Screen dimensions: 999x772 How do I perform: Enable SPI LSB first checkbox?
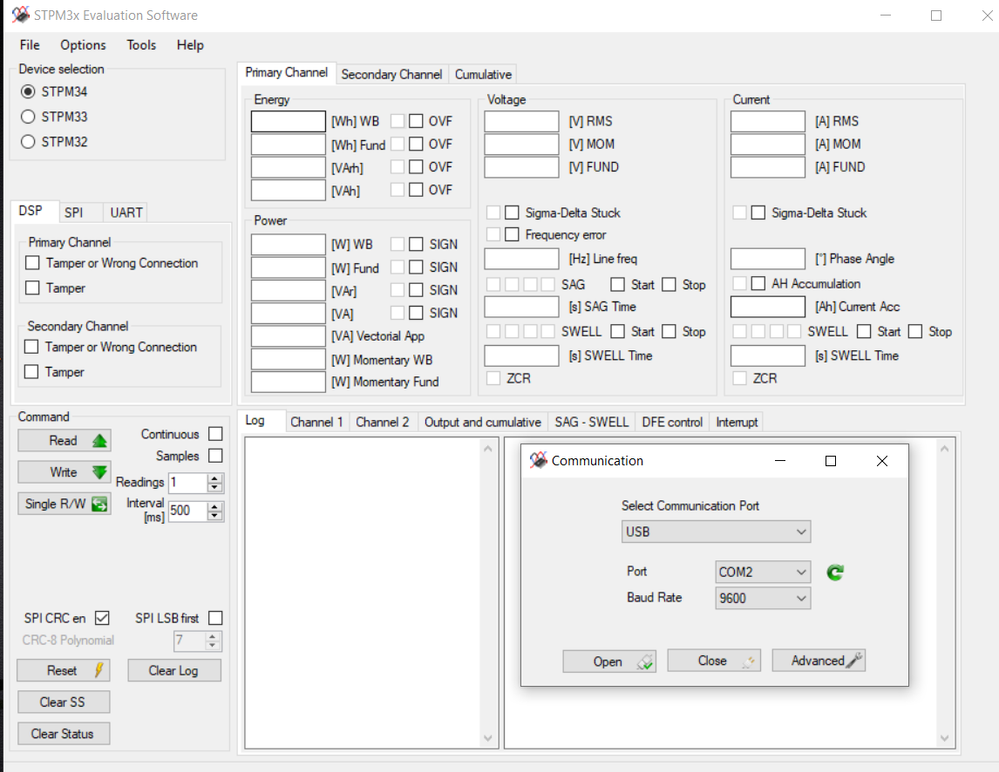pos(216,618)
